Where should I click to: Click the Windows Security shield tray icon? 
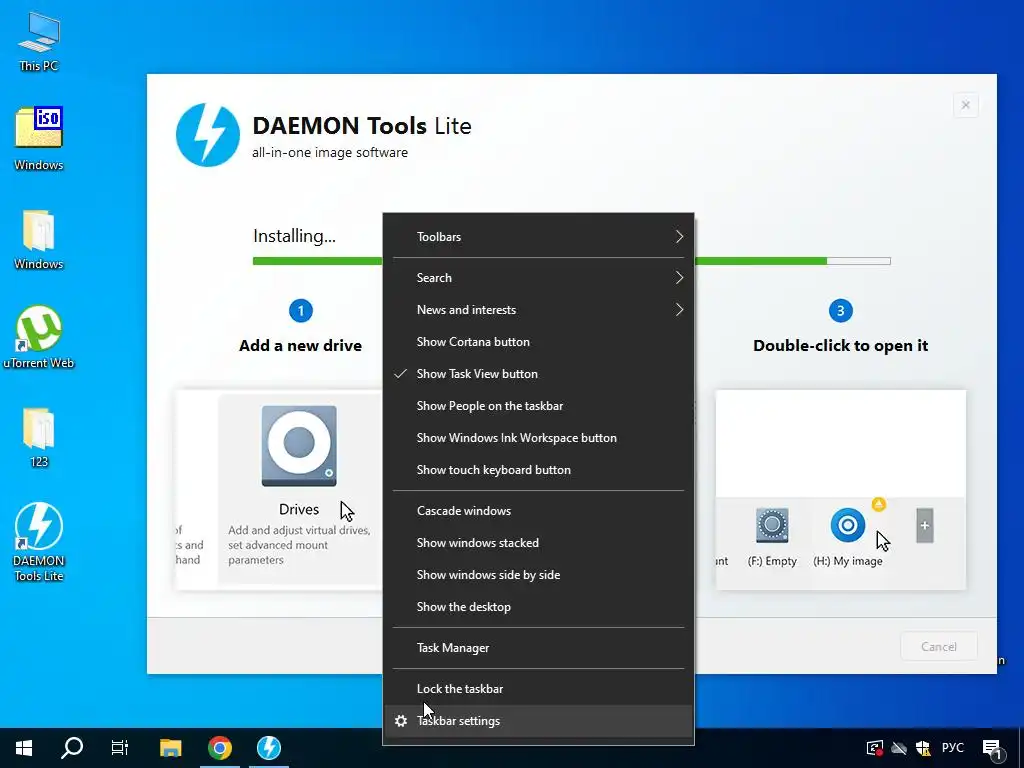pyautogui.click(x=923, y=748)
